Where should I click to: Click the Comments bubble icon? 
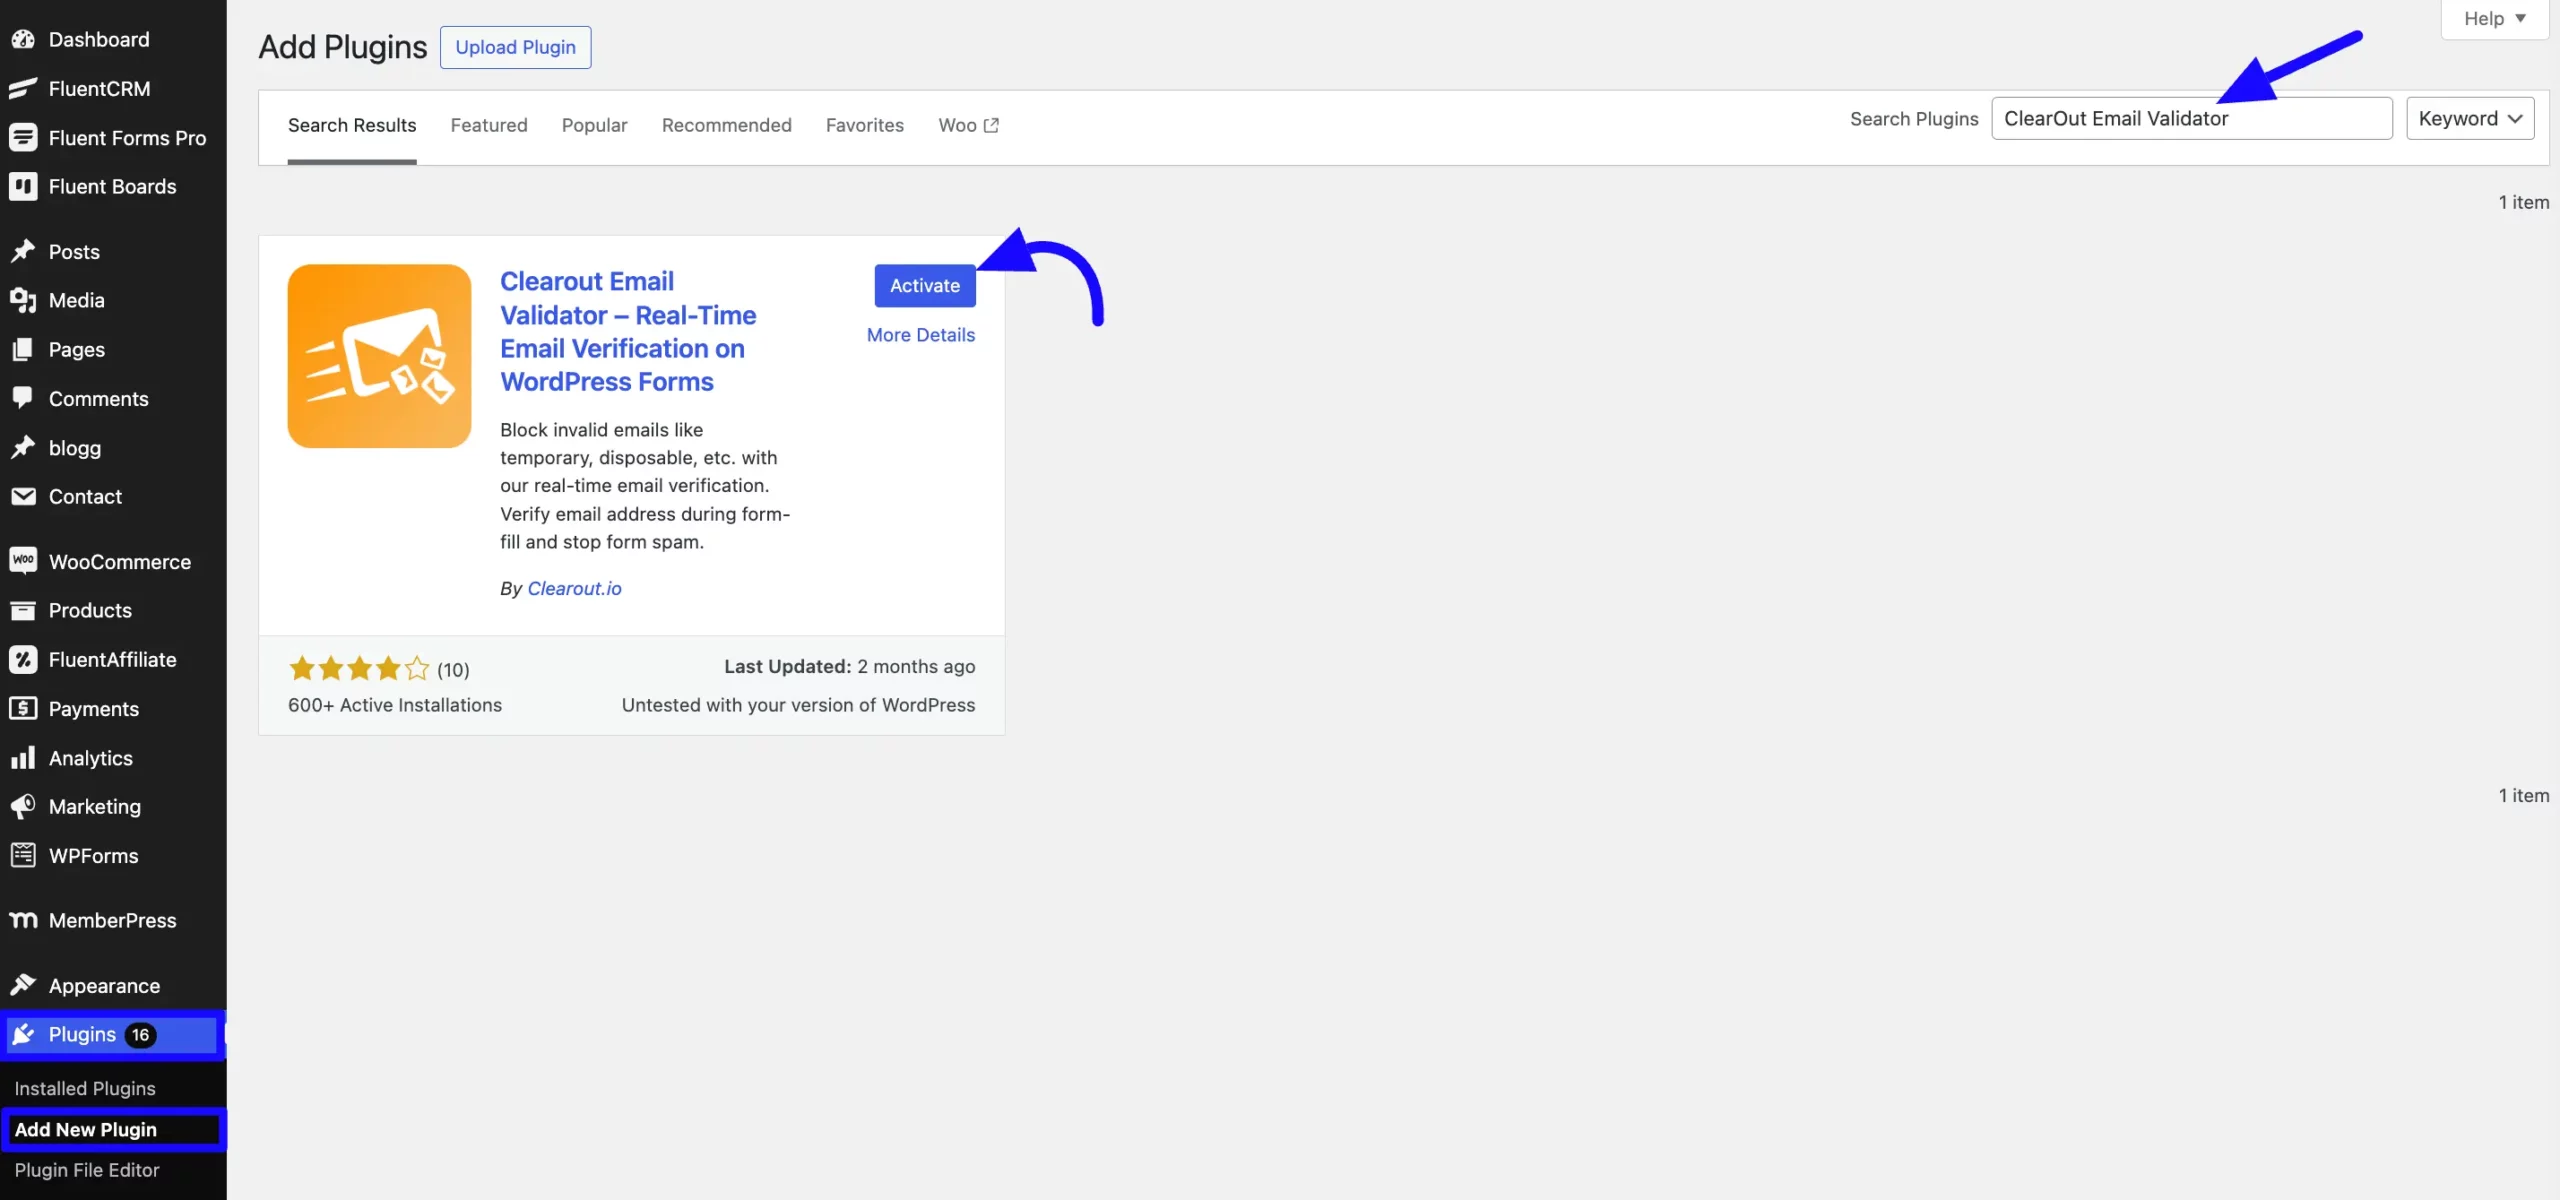coord(23,399)
